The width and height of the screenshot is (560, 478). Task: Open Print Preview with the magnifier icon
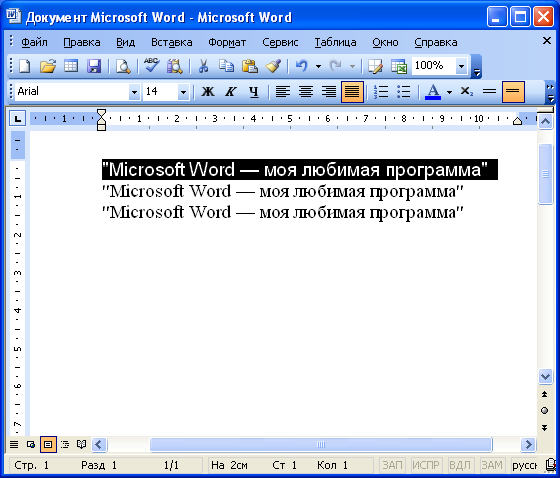tap(123, 66)
